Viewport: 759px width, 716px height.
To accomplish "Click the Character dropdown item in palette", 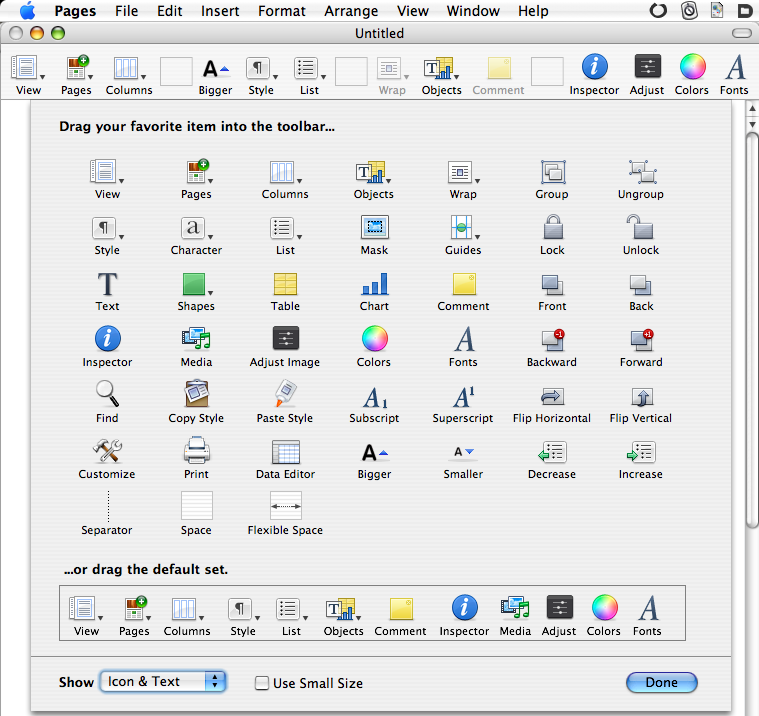I will [x=196, y=236].
